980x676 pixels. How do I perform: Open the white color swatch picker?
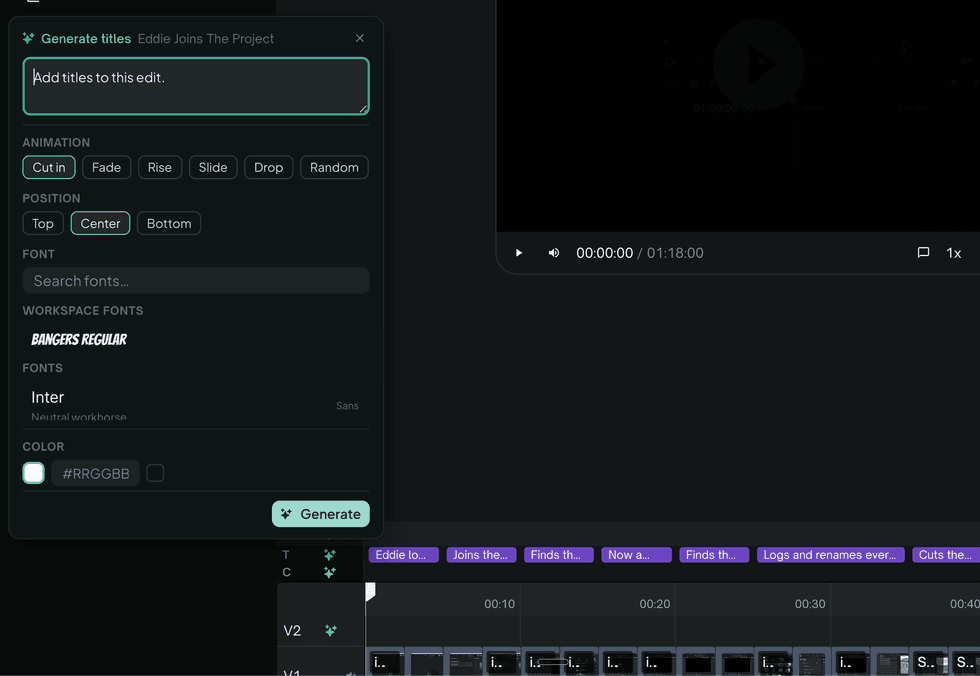point(34,473)
